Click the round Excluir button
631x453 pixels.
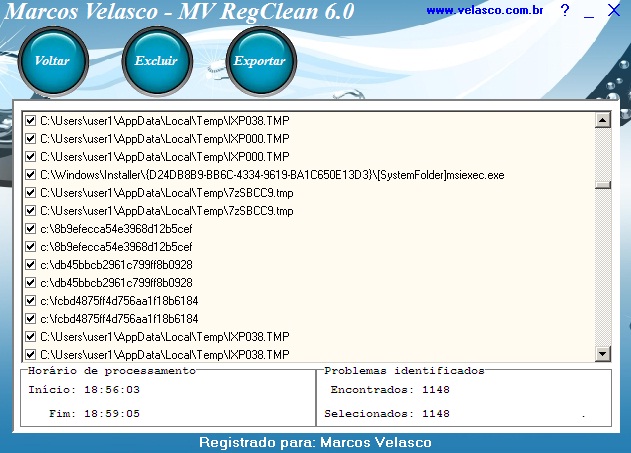pyautogui.click(x=157, y=61)
